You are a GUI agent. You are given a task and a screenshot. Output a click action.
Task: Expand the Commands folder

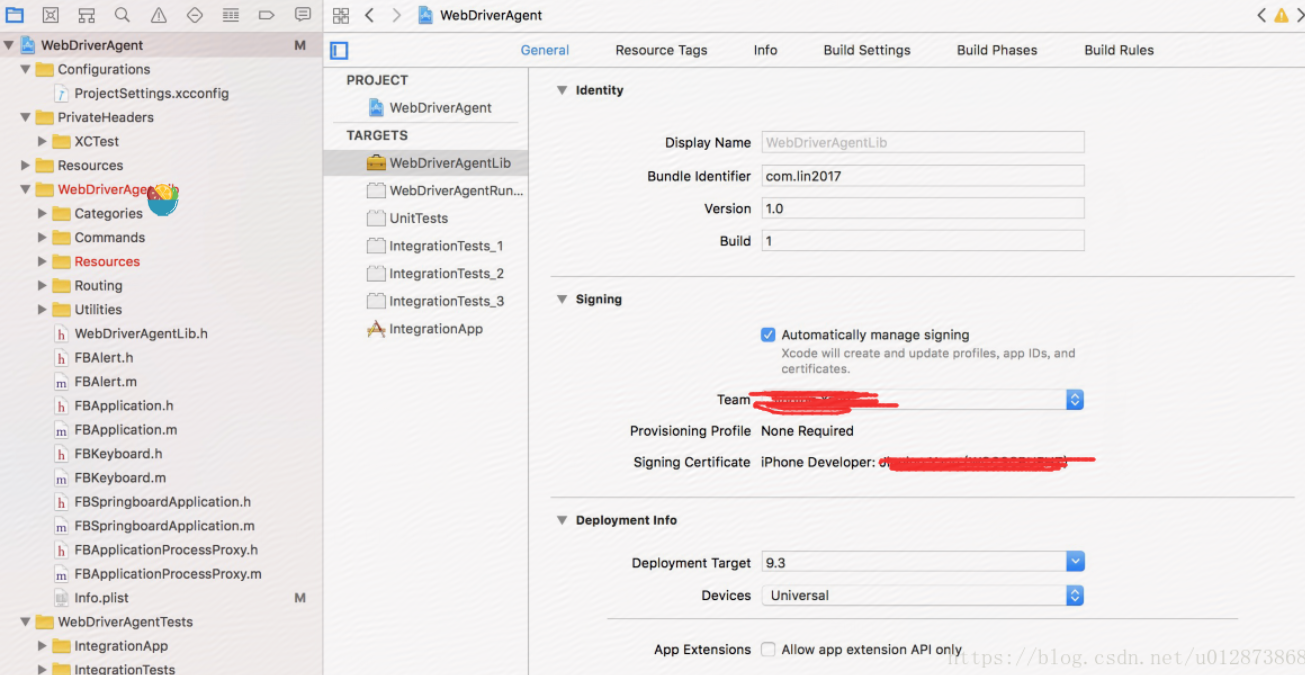[x=42, y=237]
